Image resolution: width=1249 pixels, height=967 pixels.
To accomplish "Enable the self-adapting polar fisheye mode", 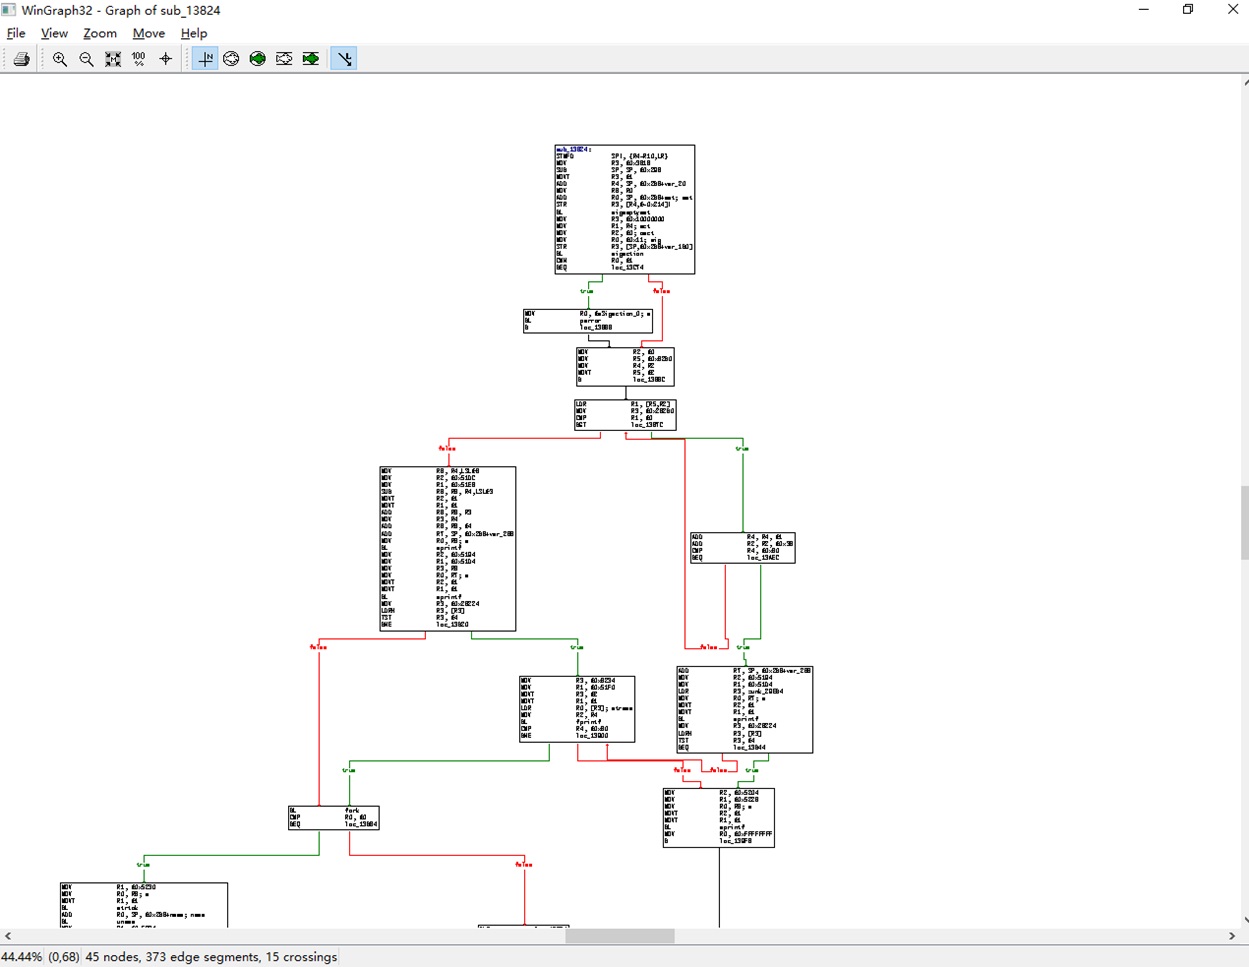I will (x=257, y=58).
